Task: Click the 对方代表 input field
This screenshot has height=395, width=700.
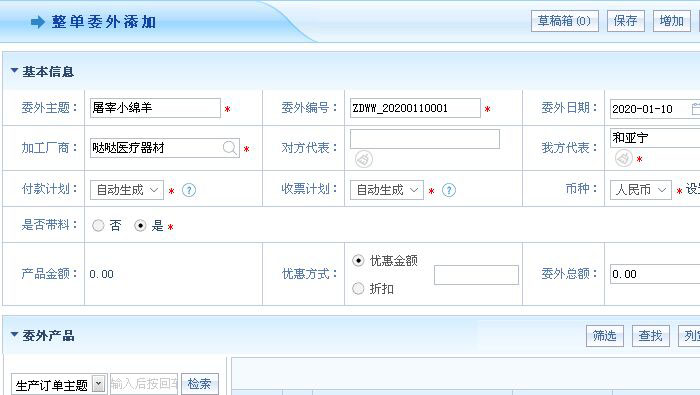Action: [x=425, y=139]
